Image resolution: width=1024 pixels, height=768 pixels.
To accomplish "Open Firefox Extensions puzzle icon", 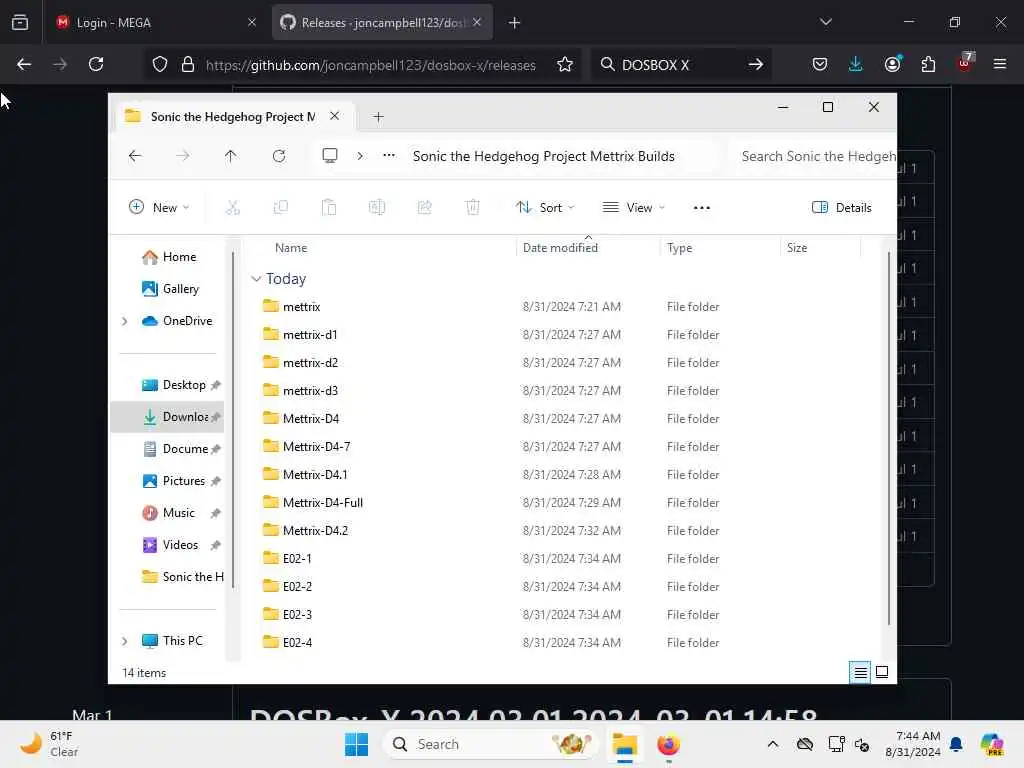I will pyautogui.click(x=928, y=64).
